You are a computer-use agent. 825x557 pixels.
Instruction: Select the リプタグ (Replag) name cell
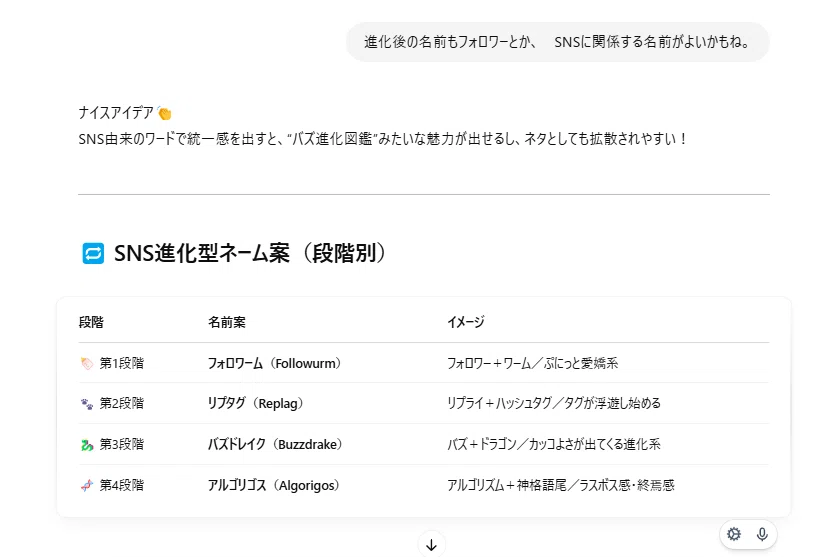tap(256, 403)
